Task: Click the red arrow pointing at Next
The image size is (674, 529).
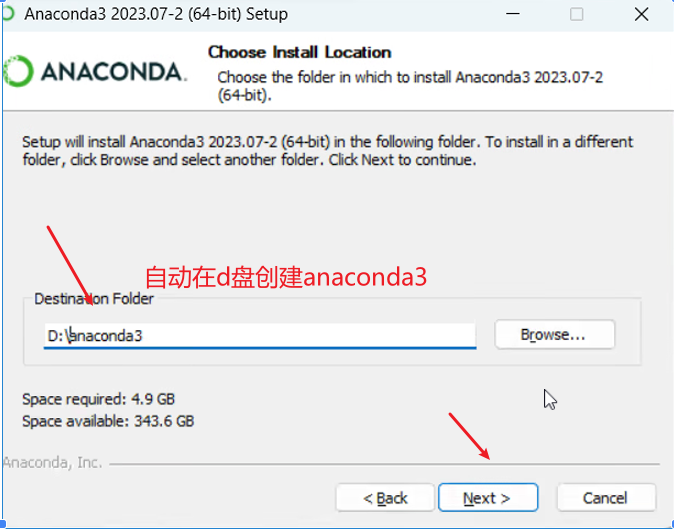Action: [x=469, y=436]
